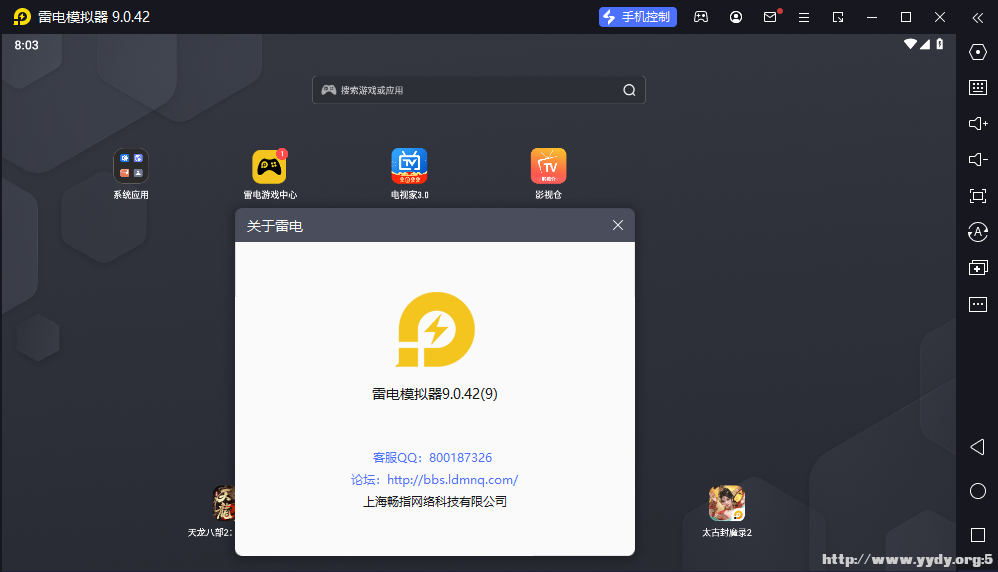
Task: Click the version text 雷电模拟器9.0.42(9)
Action: point(435,394)
